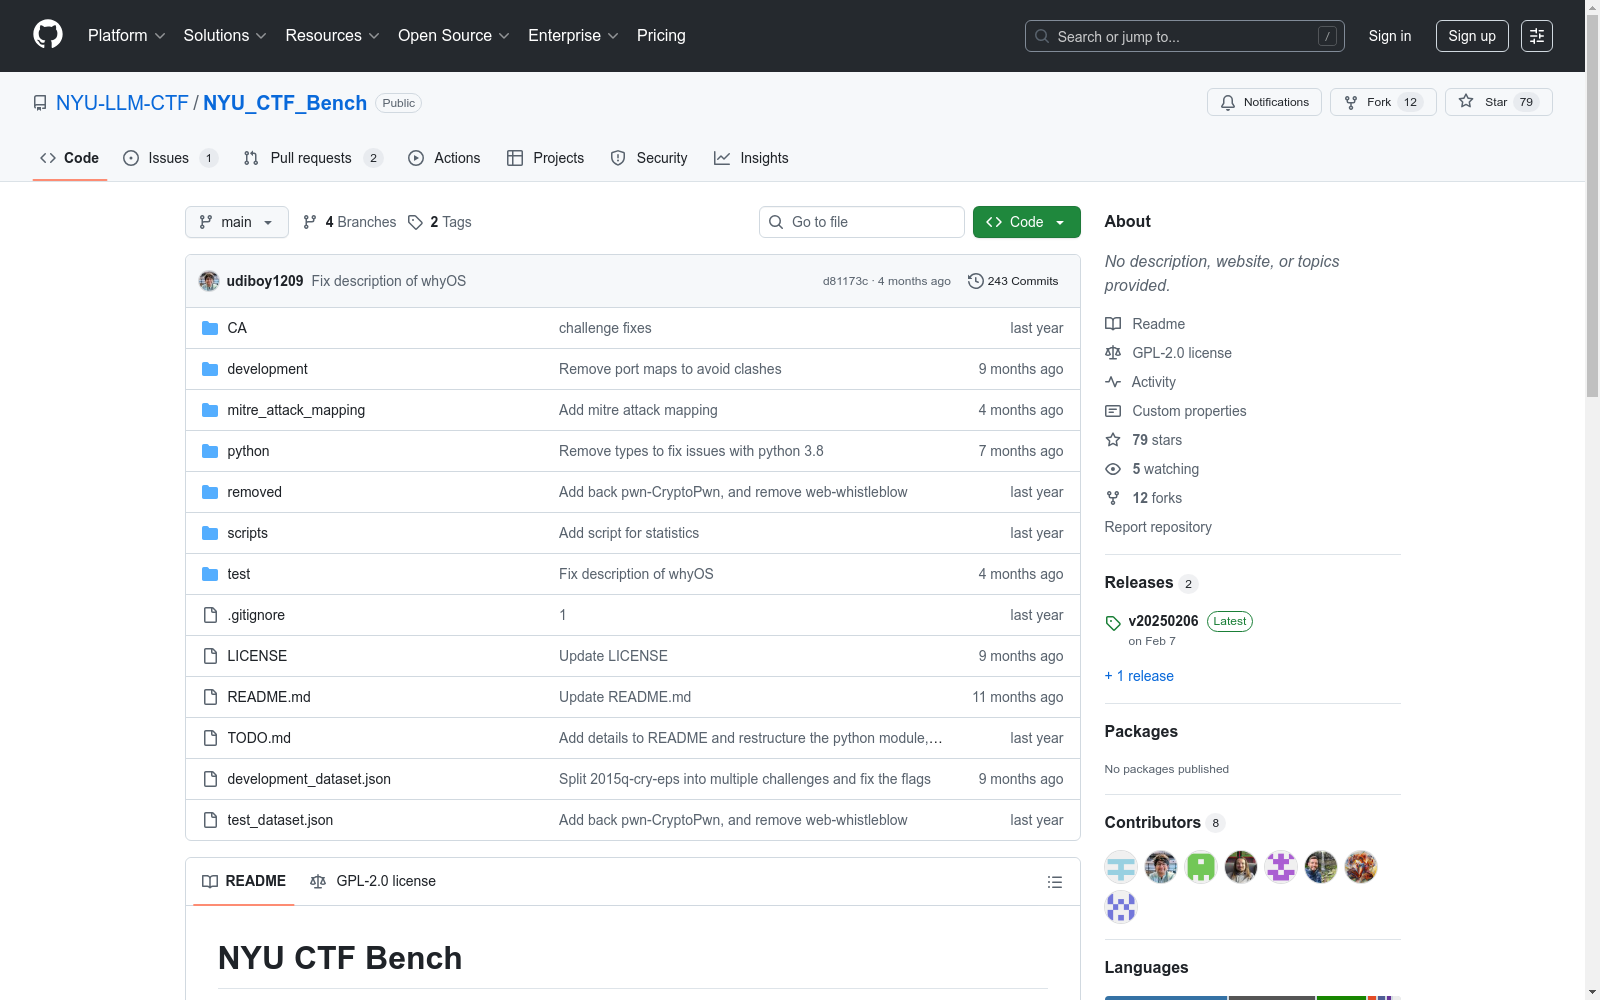This screenshot has width=1600, height=1000.
Task: Click the Sign up button
Action: [x=1472, y=36]
